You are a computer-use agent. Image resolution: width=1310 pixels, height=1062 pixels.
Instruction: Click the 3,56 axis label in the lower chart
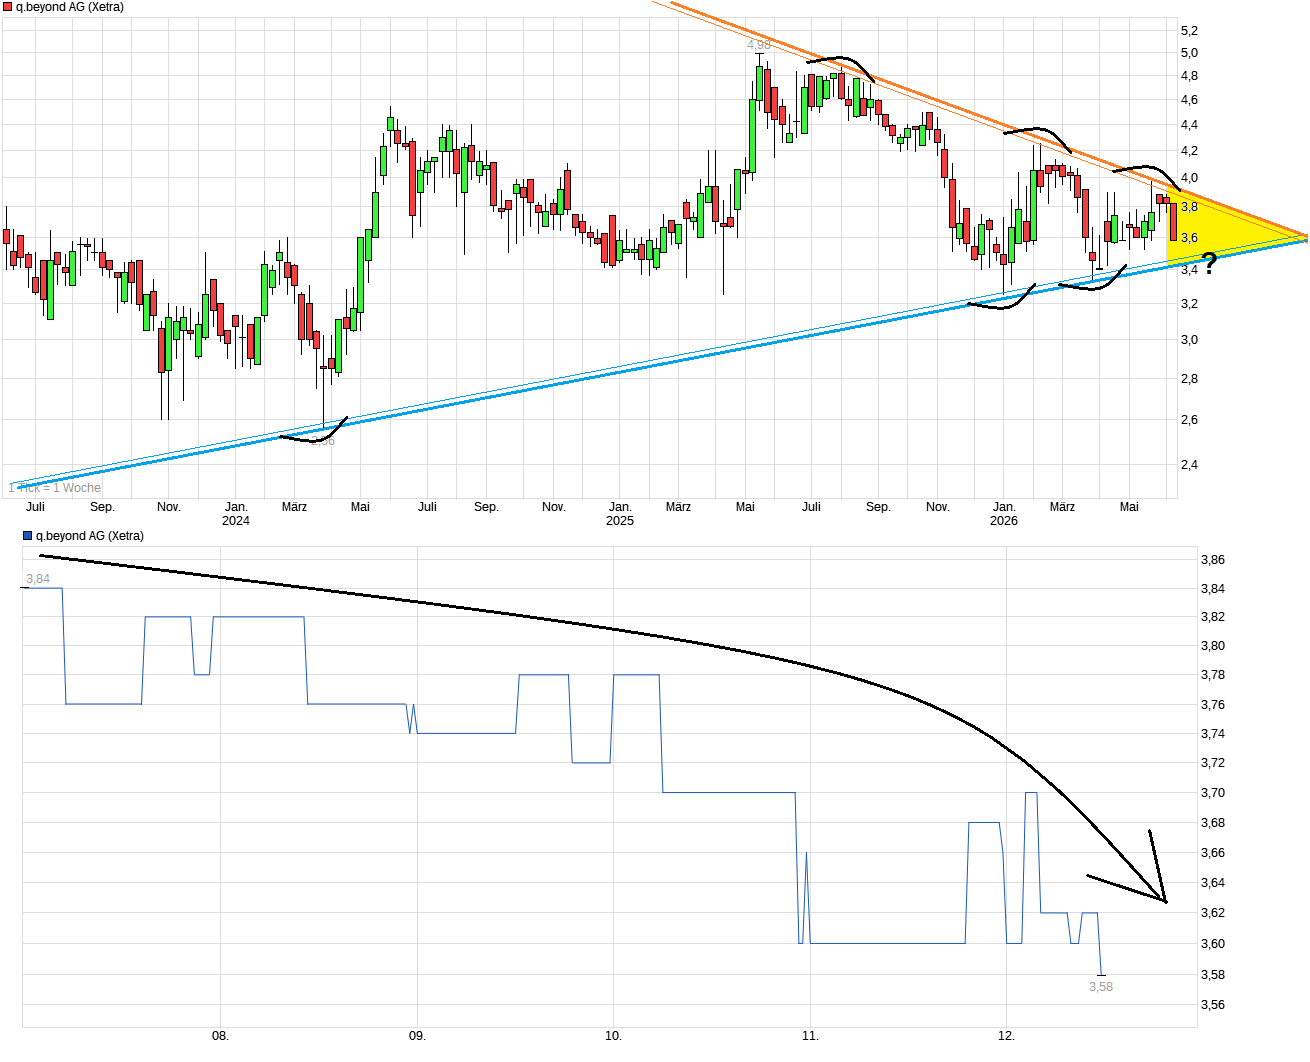[1212, 1005]
